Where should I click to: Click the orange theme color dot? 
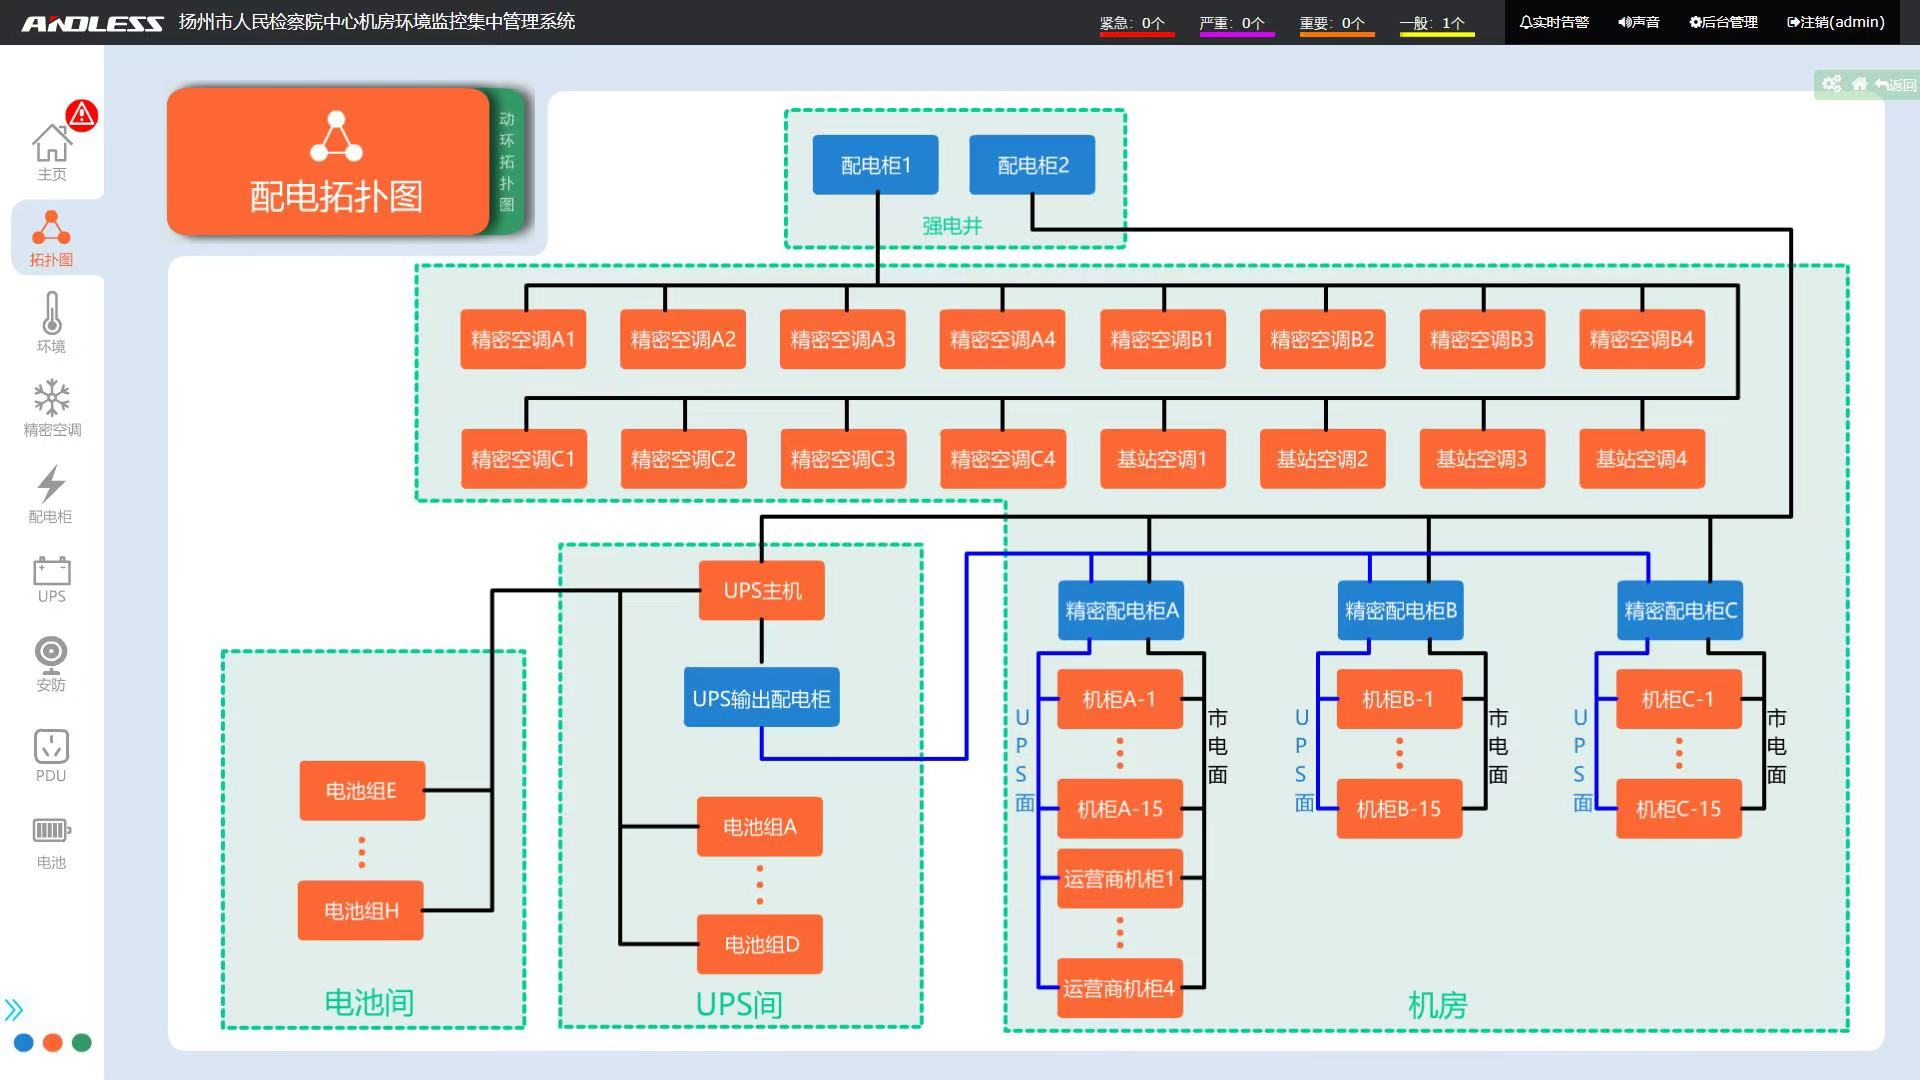(x=53, y=1043)
